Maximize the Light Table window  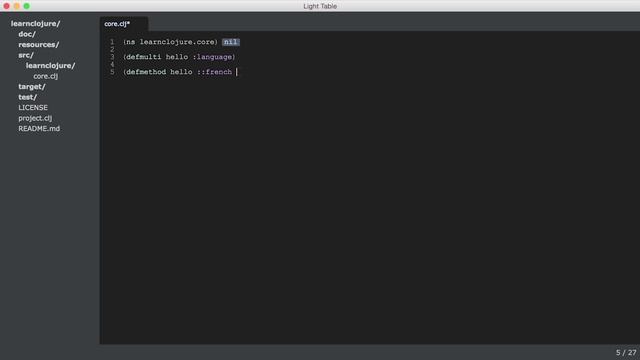click(27, 6)
